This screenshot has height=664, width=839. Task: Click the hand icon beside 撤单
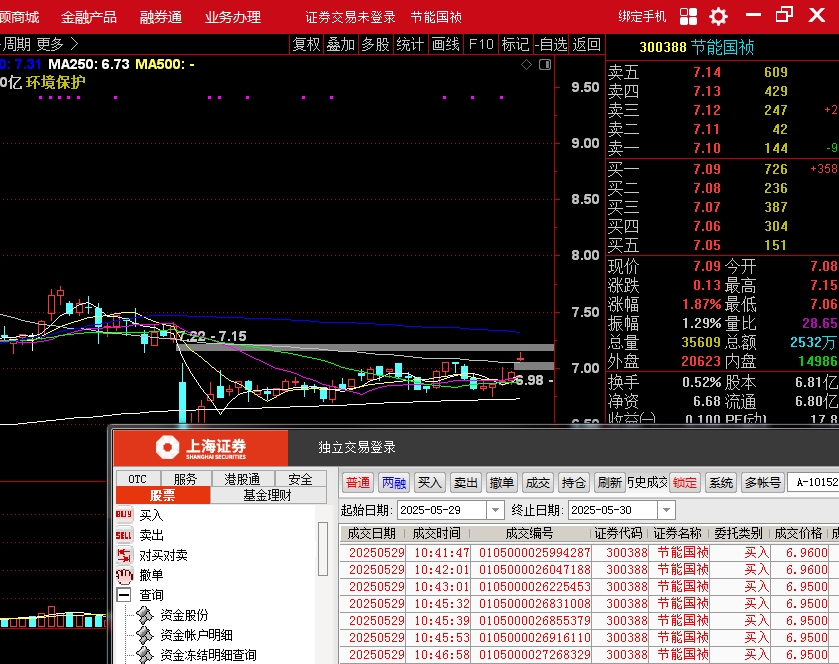[x=124, y=575]
